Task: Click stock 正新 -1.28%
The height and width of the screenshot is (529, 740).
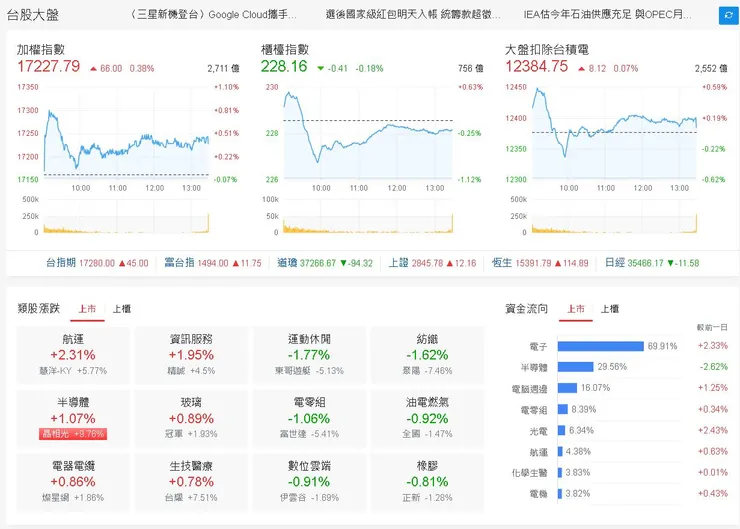Action: [427, 497]
